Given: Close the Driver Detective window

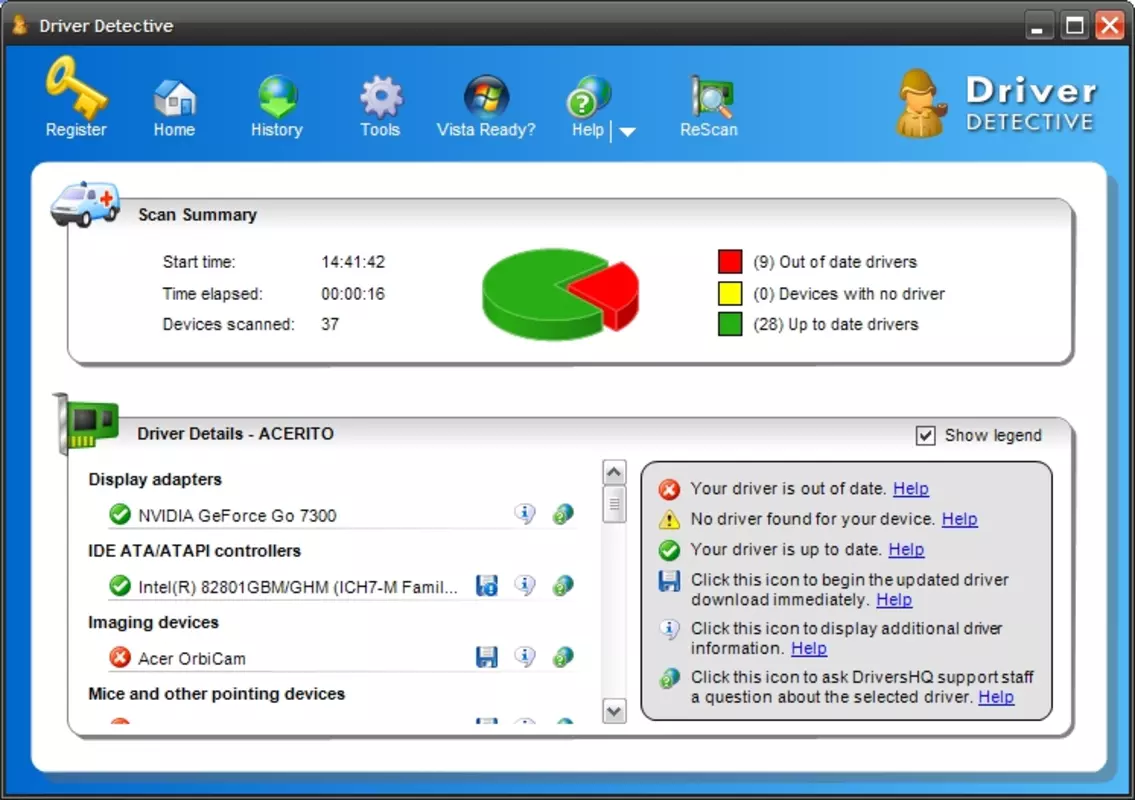Looking at the screenshot, I should [x=1110, y=26].
